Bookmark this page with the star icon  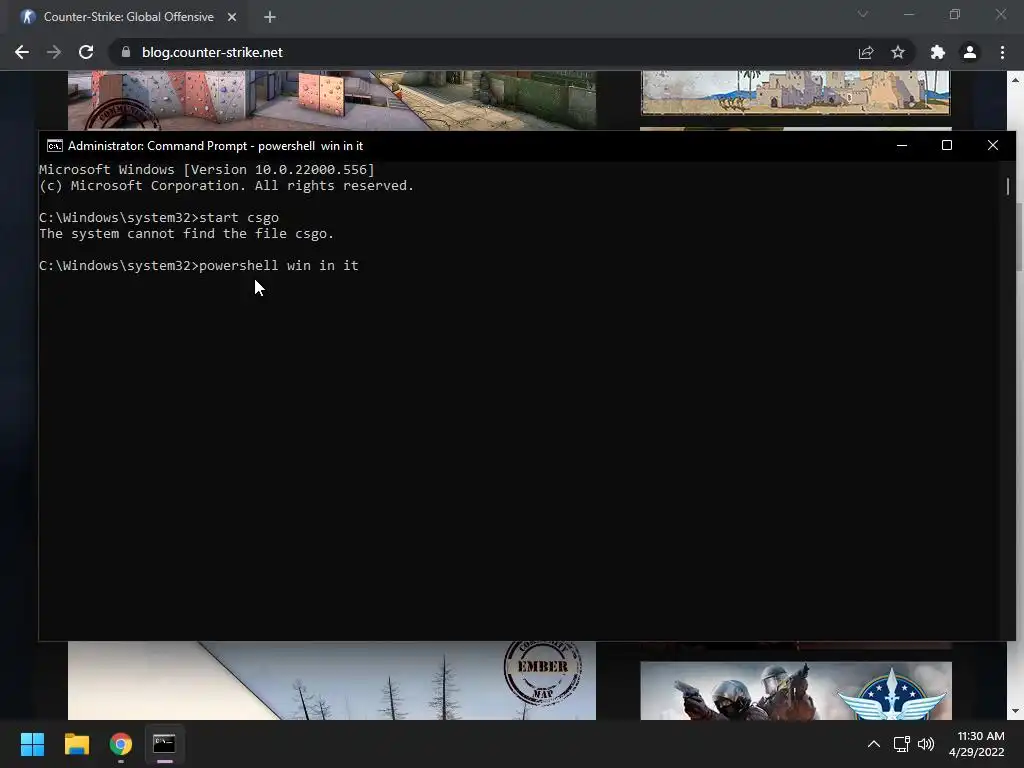pos(898,52)
